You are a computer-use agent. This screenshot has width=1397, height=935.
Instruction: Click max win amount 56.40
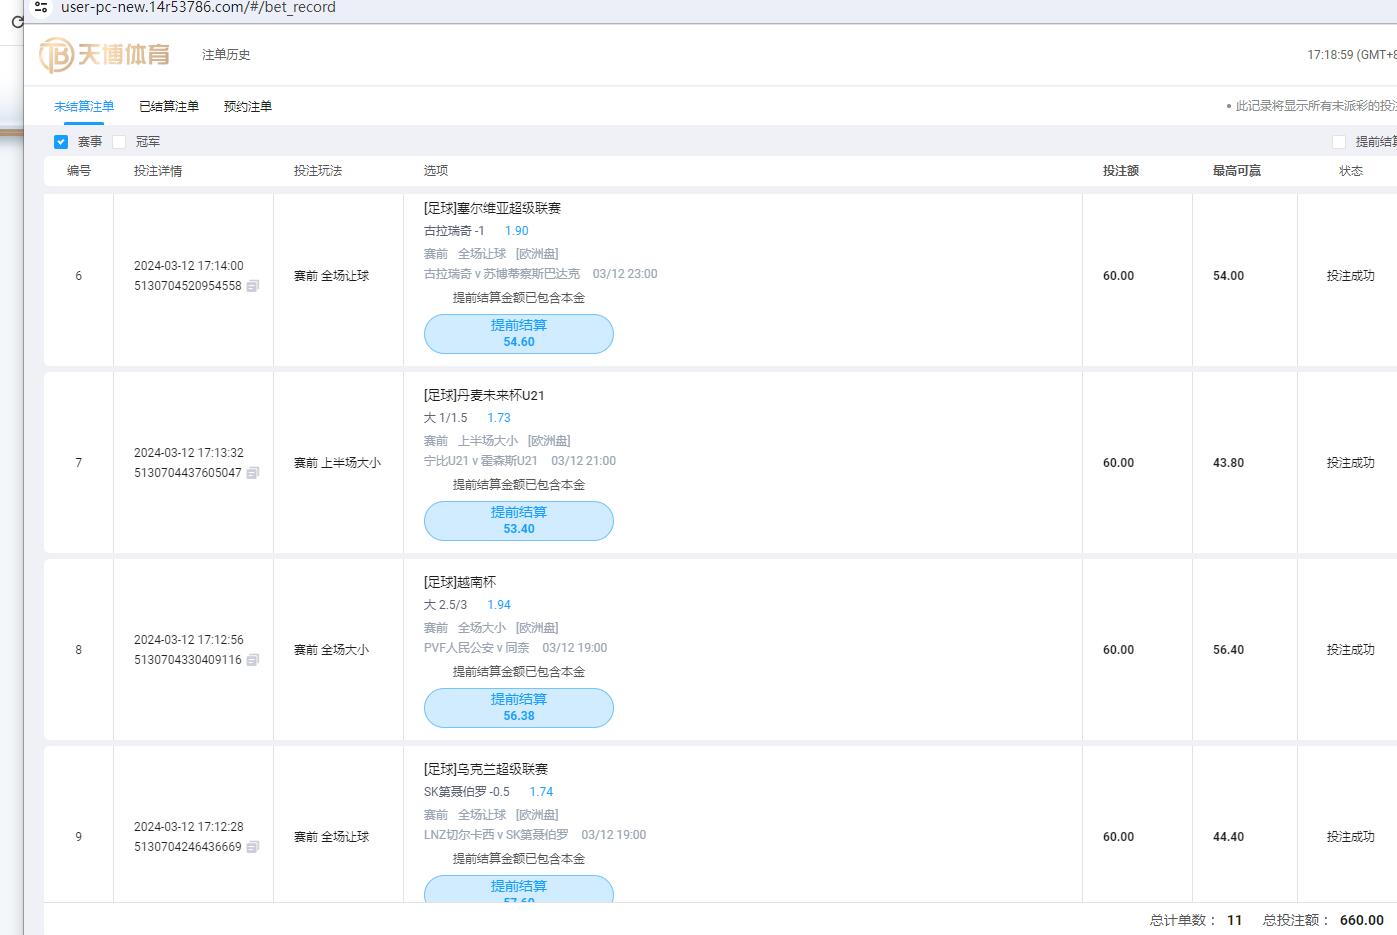(1228, 650)
